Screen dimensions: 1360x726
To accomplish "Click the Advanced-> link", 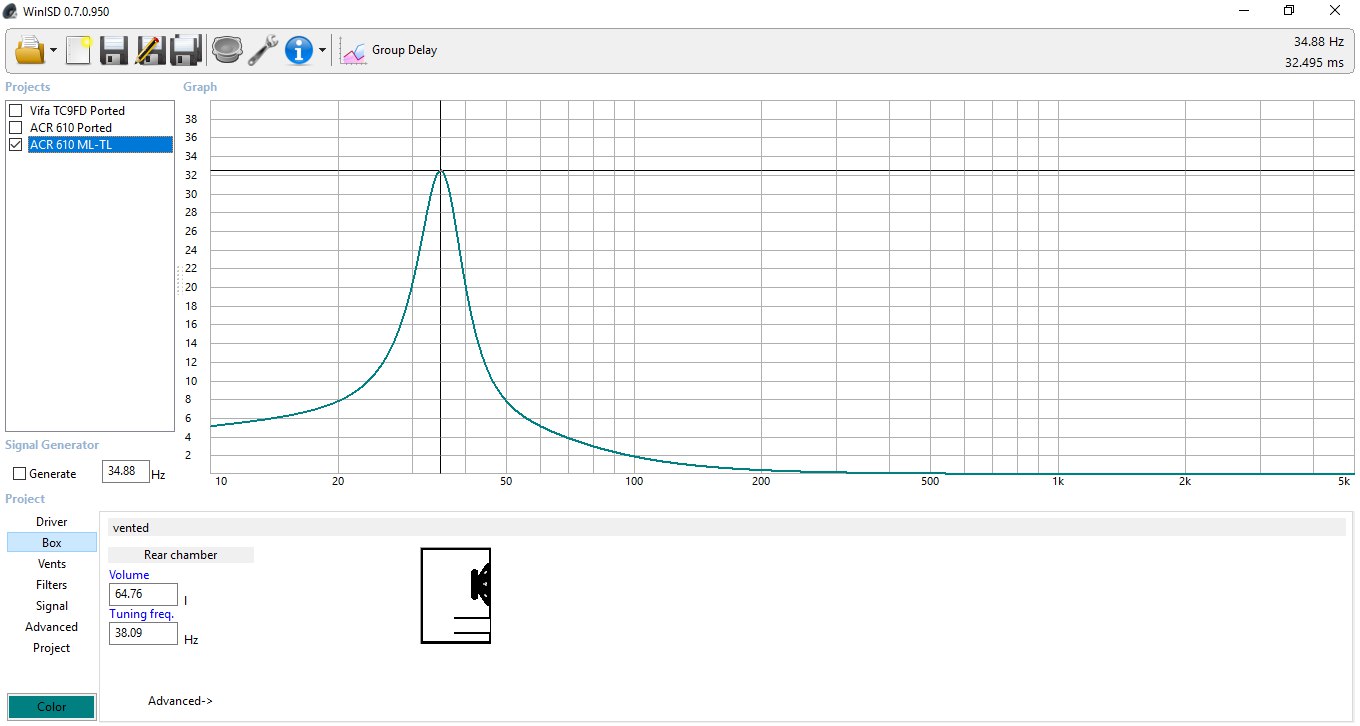I will pos(180,701).
